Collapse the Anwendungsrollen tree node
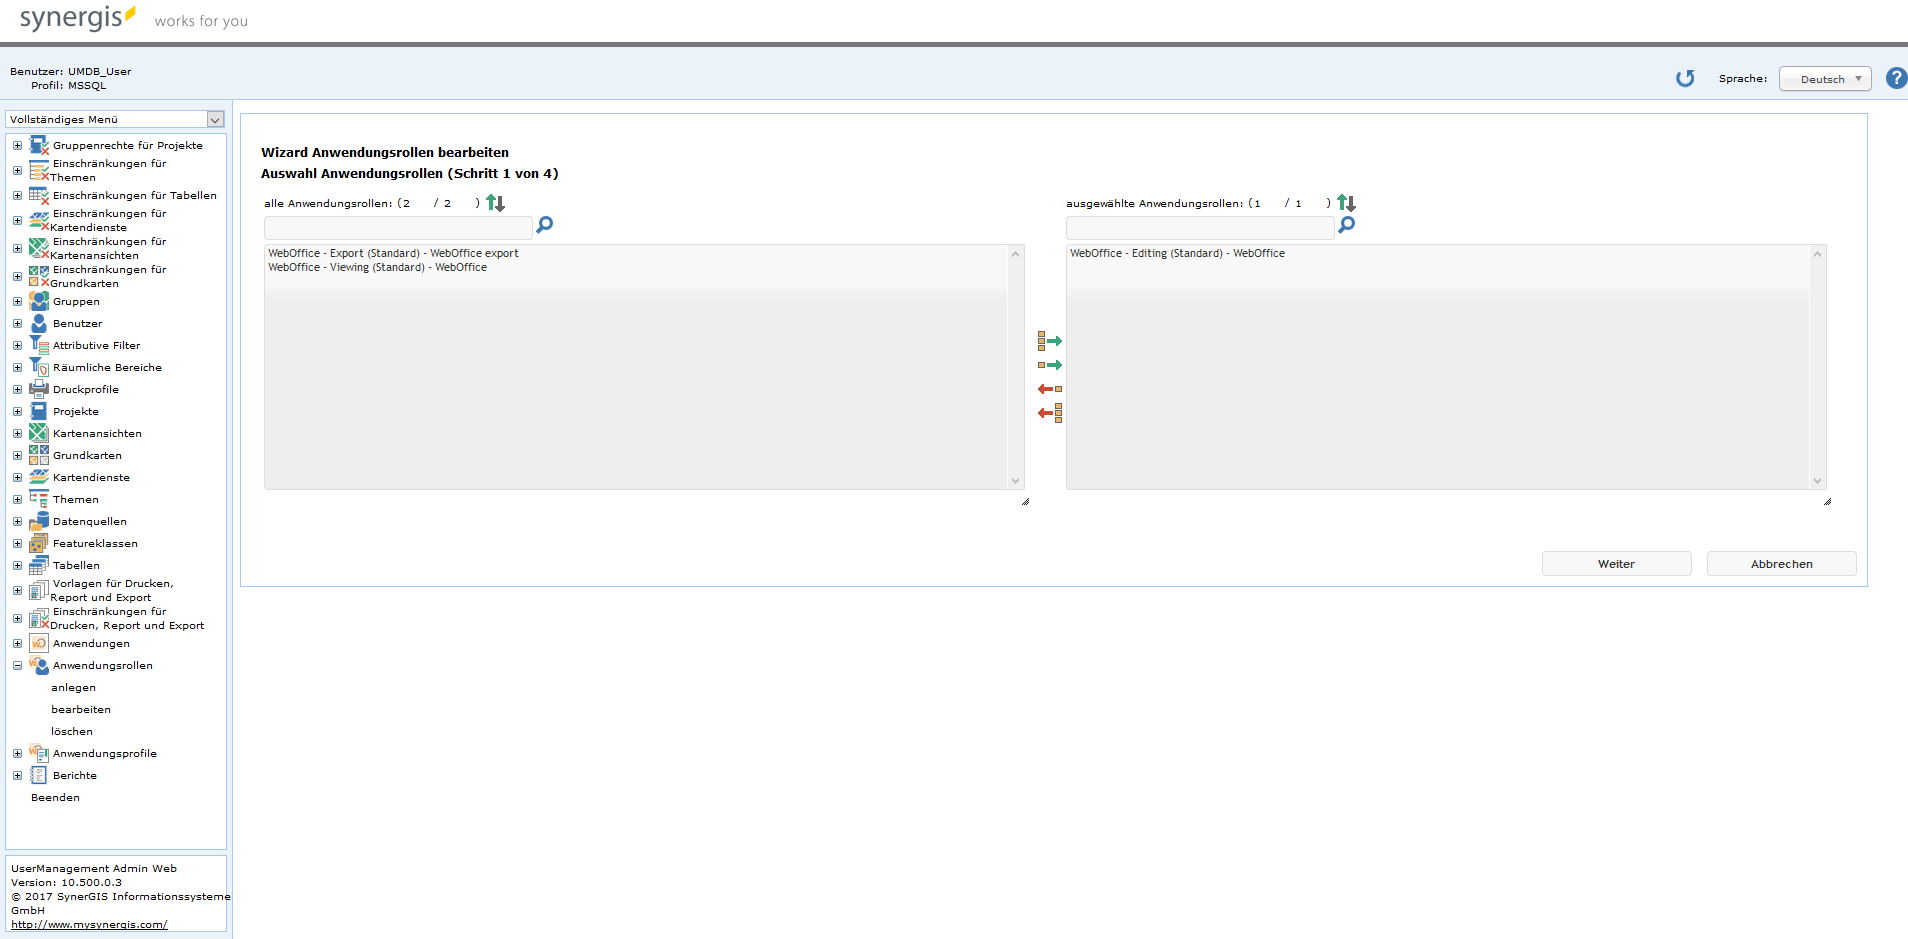The width and height of the screenshot is (1908, 939). pos(16,665)
